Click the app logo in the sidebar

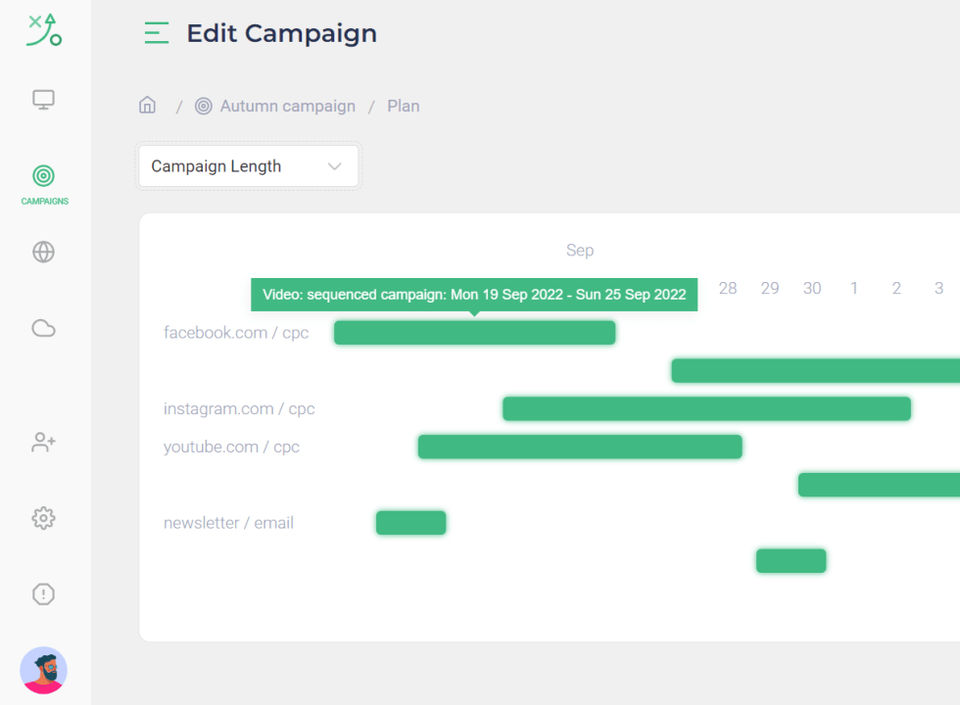coord(44,30)
